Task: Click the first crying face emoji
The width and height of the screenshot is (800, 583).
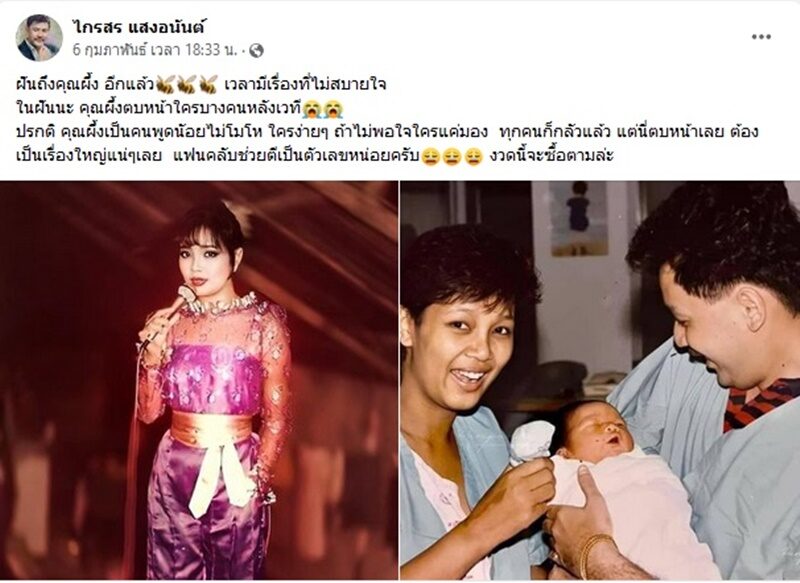Action: pyautogui.click(x=310, y=108)
